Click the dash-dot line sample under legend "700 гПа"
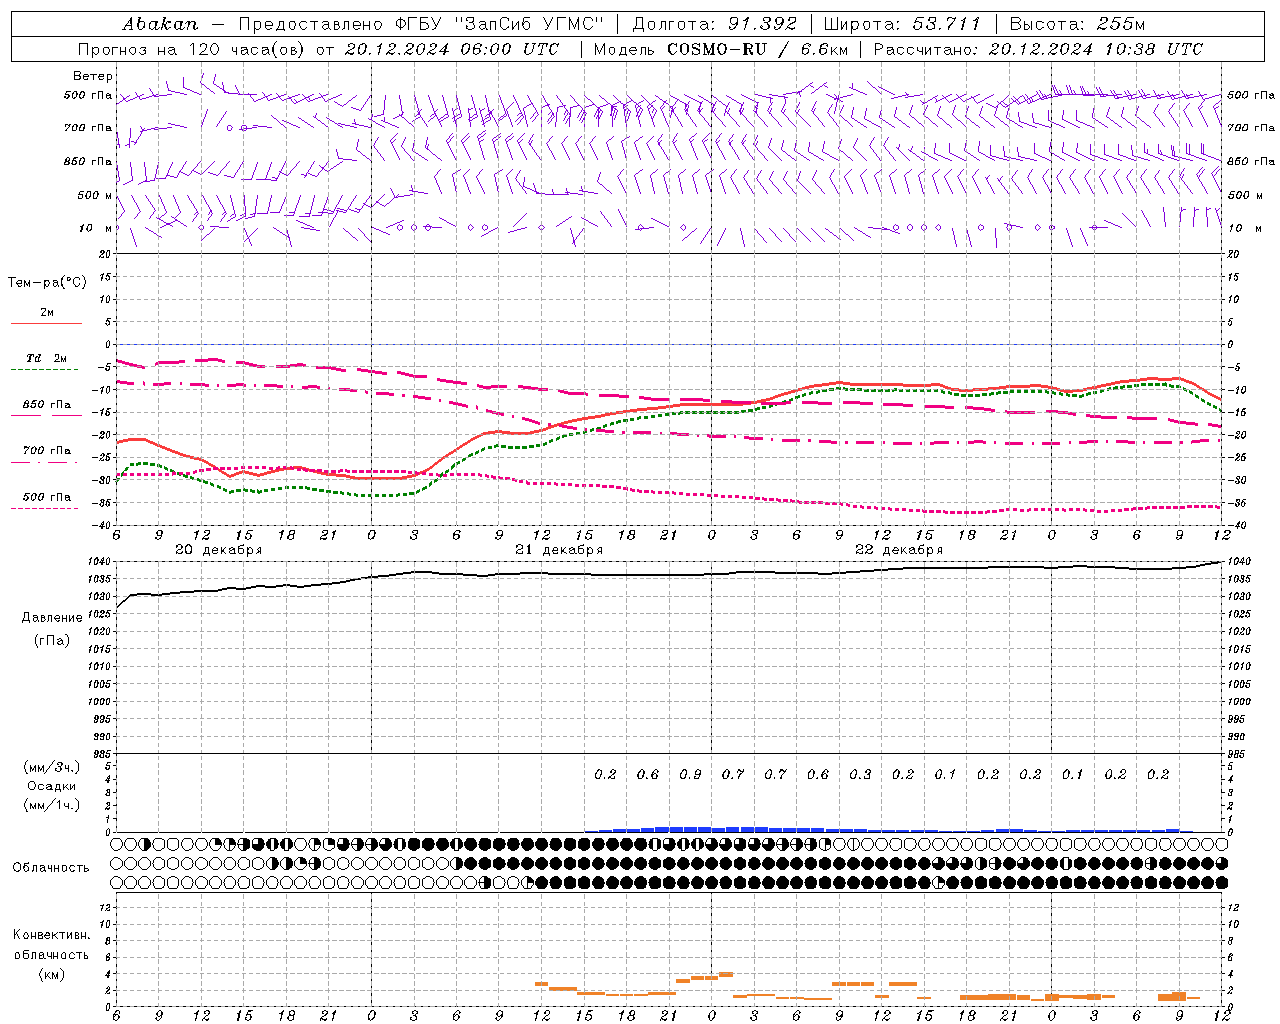Screen dimensions: 1280x1024 coord(44,462)
